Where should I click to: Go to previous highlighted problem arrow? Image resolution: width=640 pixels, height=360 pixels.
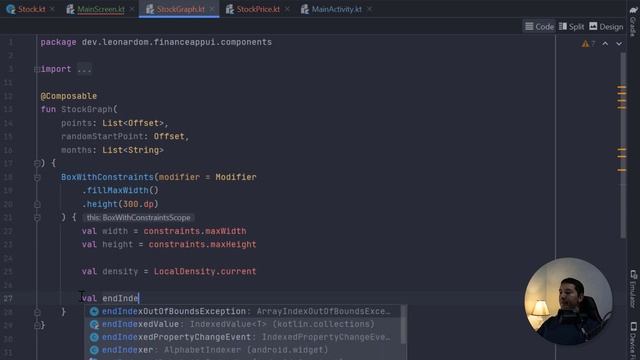point(605,44)
